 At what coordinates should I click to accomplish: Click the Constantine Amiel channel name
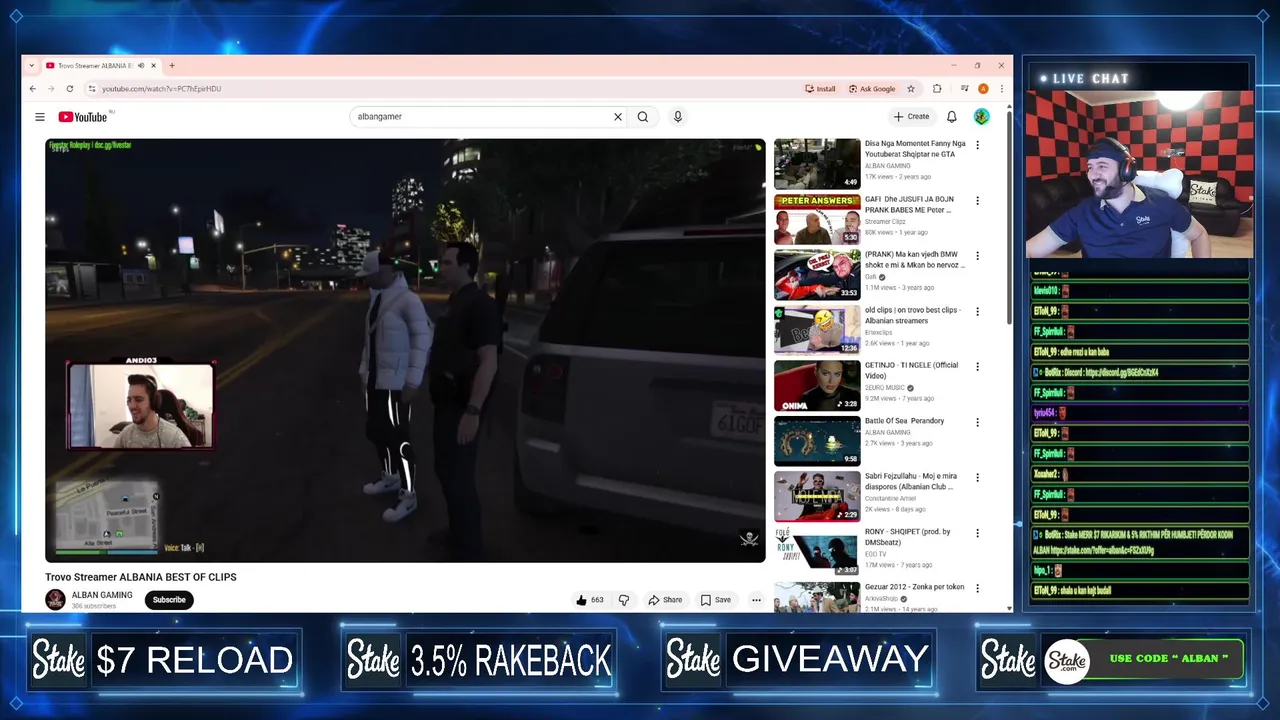(890, 498)
